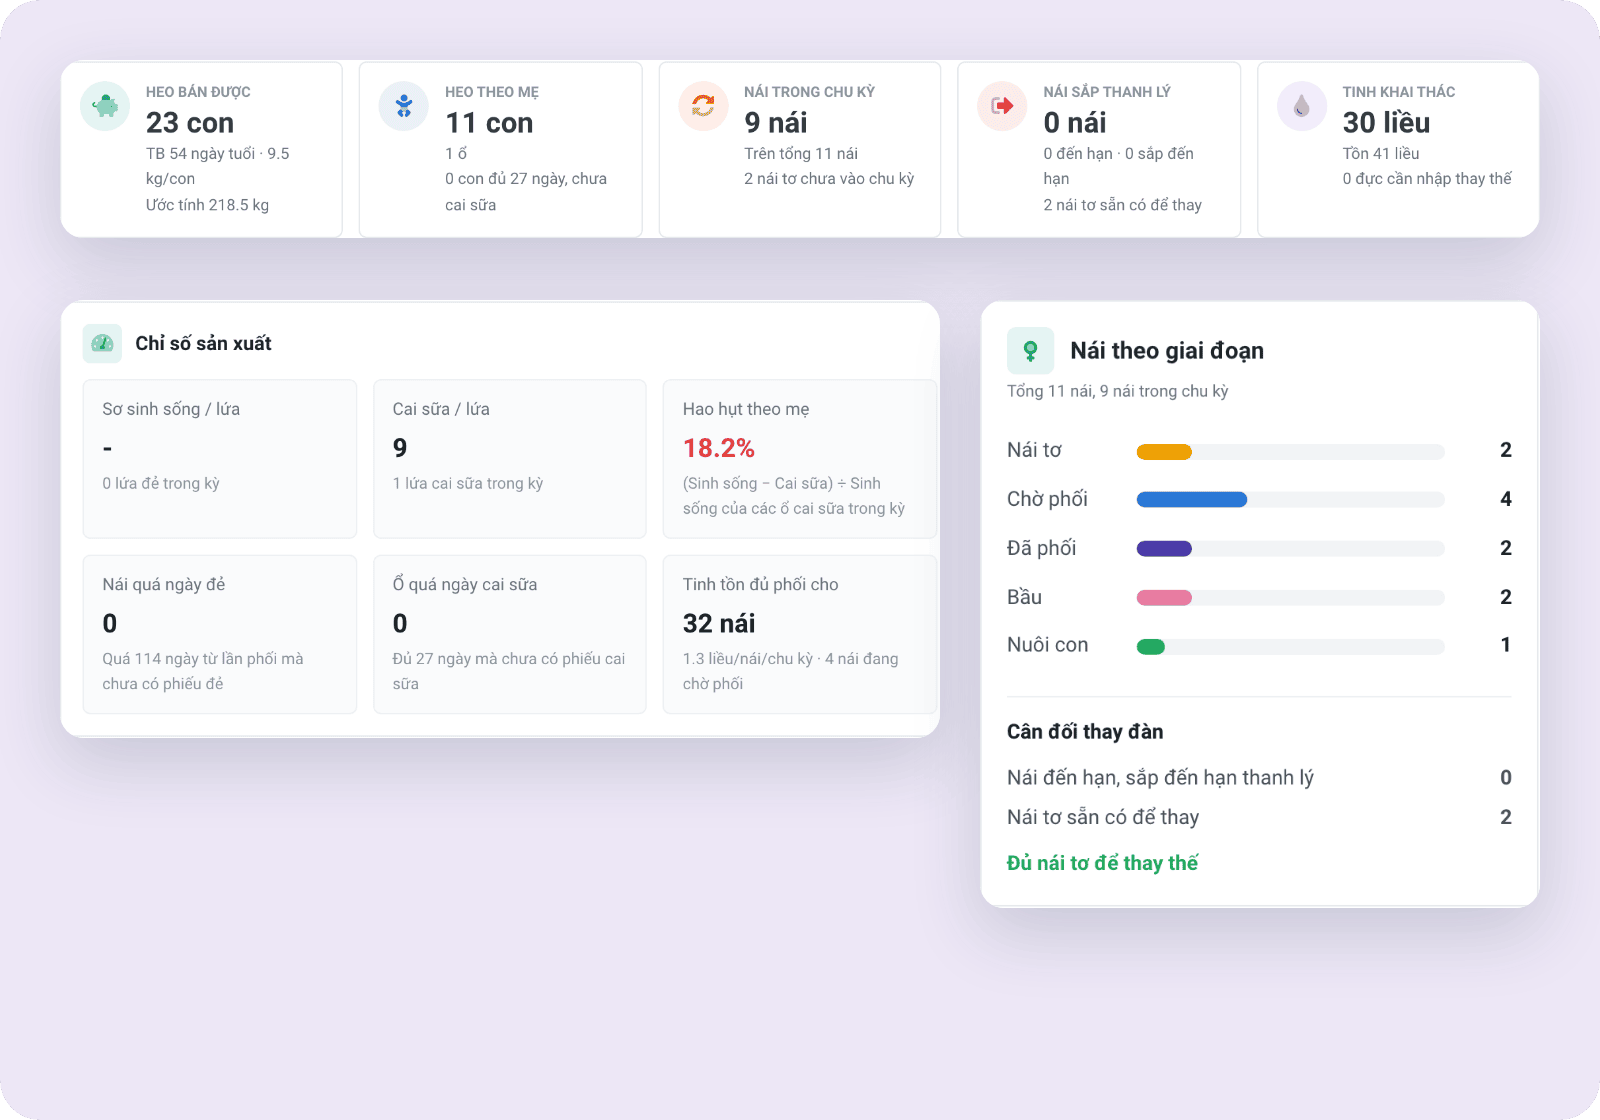1600x1120 pixels.
Task: Click the Chỉ số sản xuất heading
Action: tap(204, 344)
